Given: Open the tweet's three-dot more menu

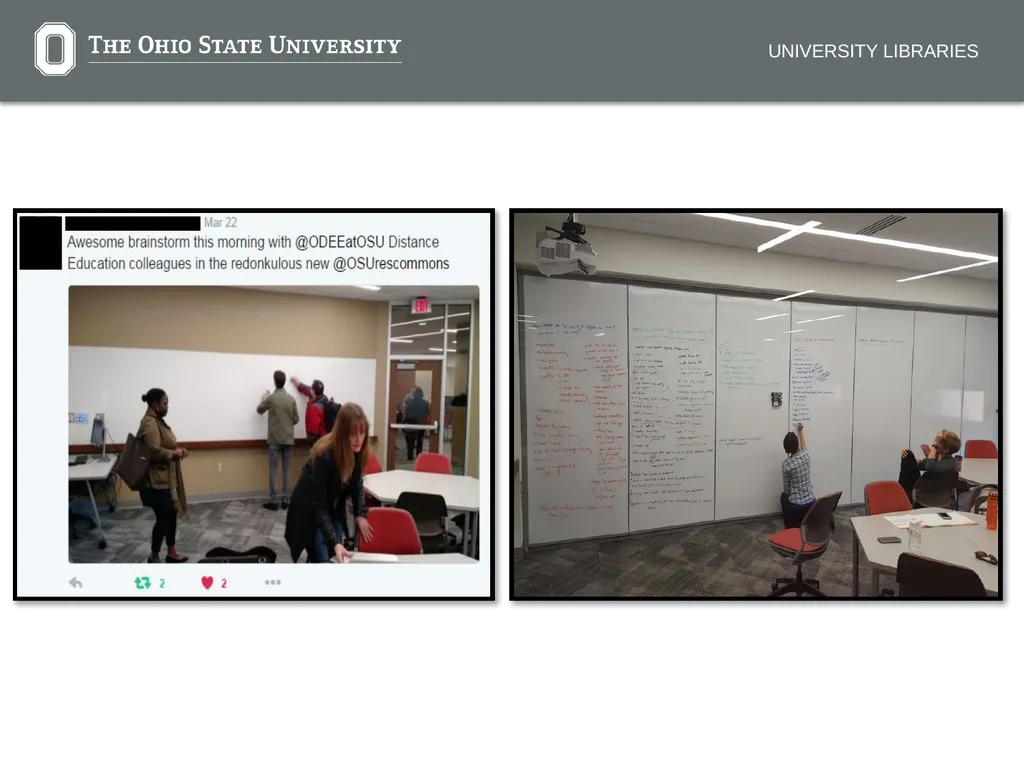Looking at the screenshot, I should [273, 582].
